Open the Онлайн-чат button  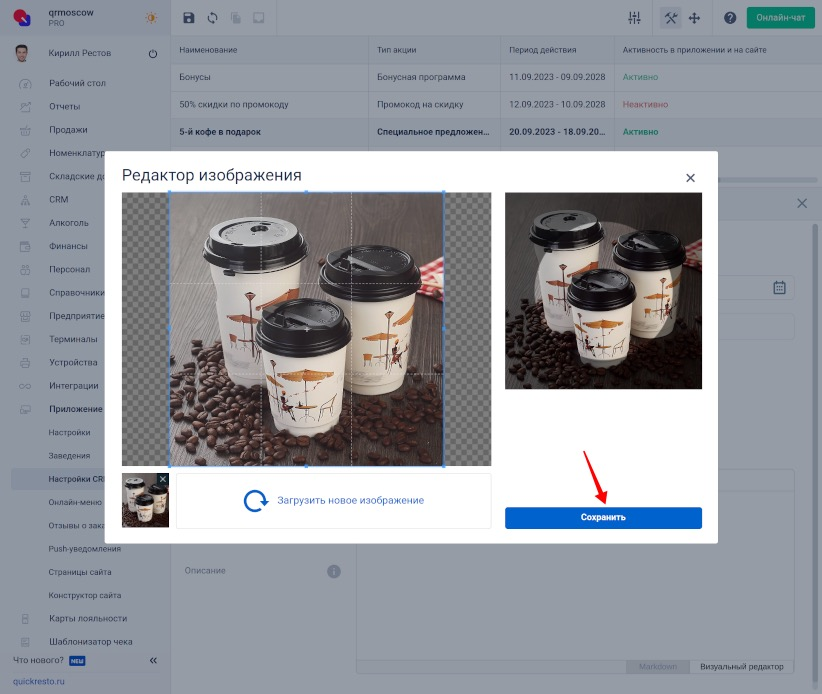(x=781, y=18)
